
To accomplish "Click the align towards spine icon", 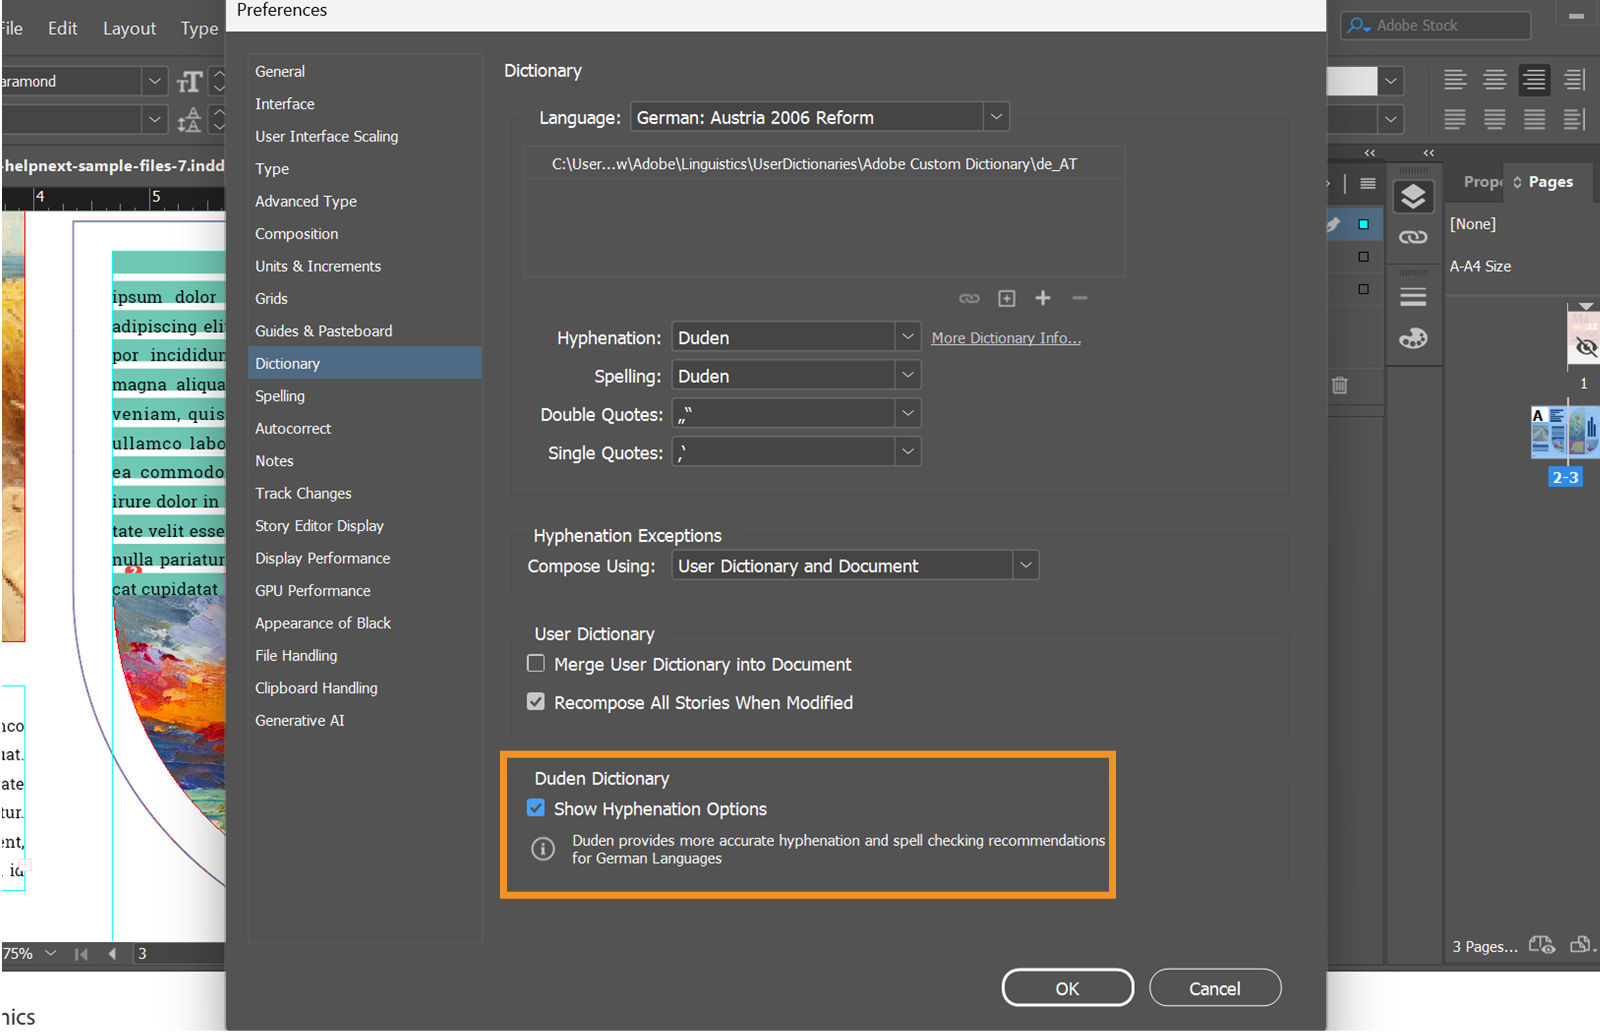I will coord(1574,80).
